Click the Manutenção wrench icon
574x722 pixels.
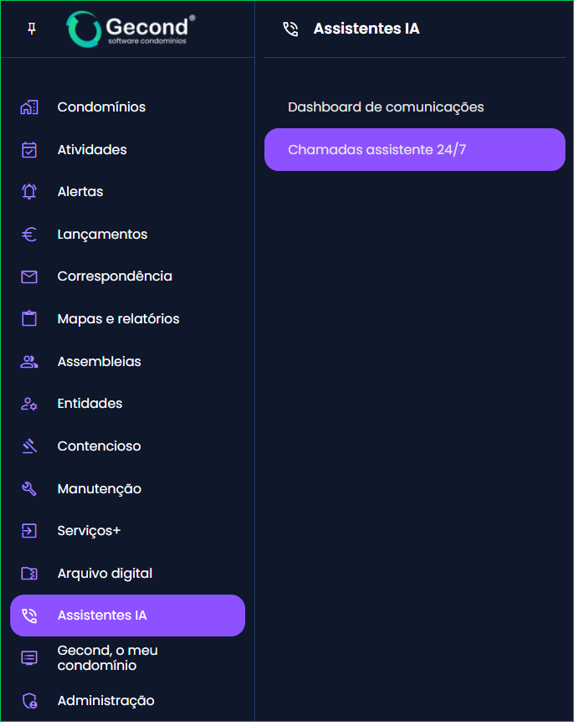(x=29, y=489)
